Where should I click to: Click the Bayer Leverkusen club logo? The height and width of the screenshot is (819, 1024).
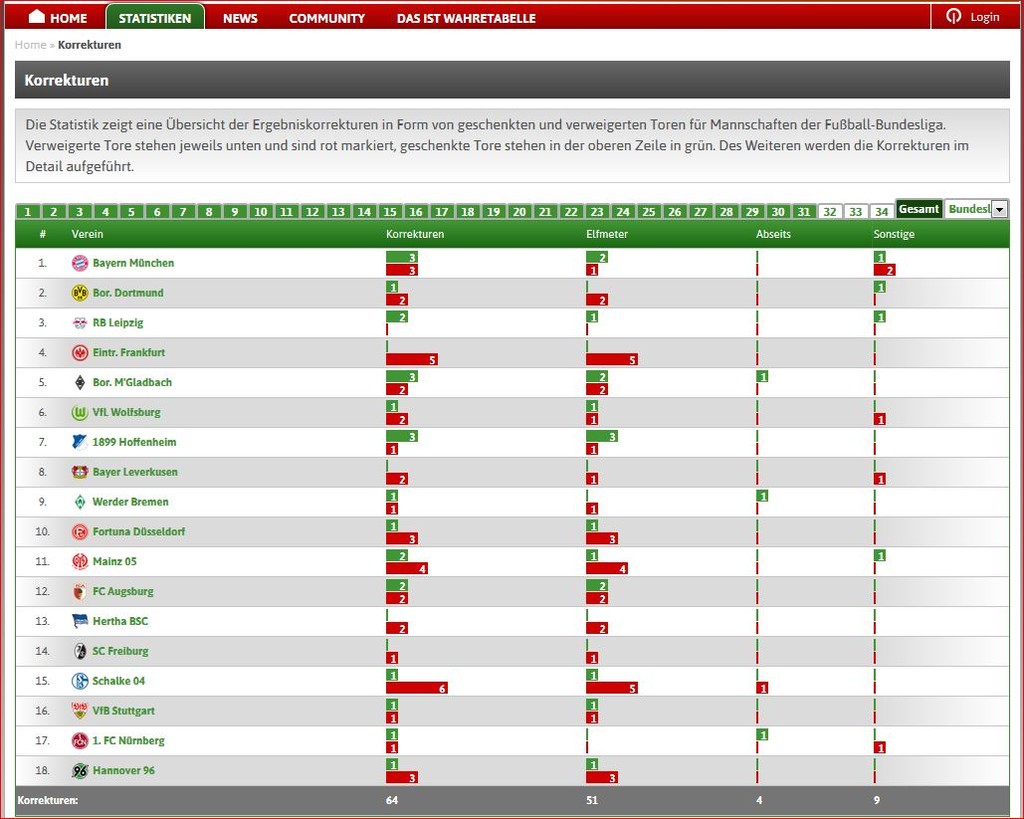80,472
